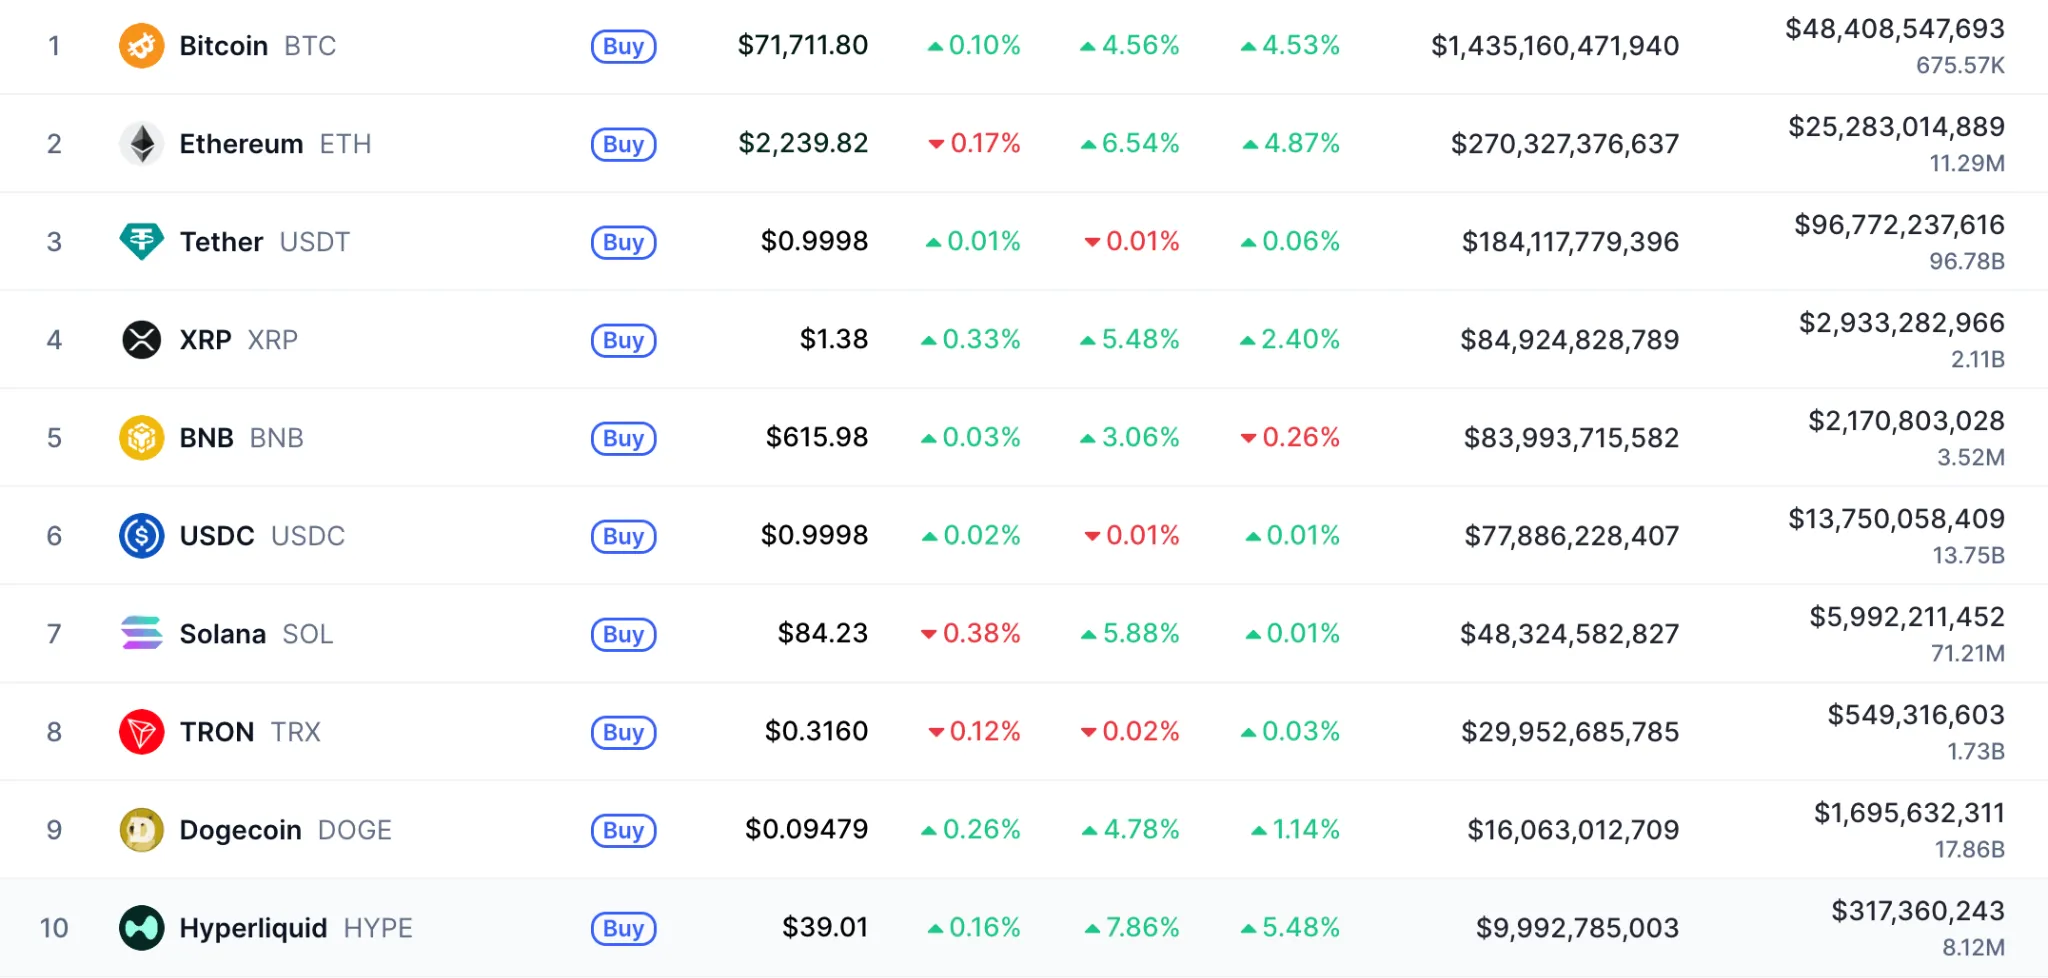Click the Solana logo icon
This screenshot has width=2048, height=978.
point(141,634)
